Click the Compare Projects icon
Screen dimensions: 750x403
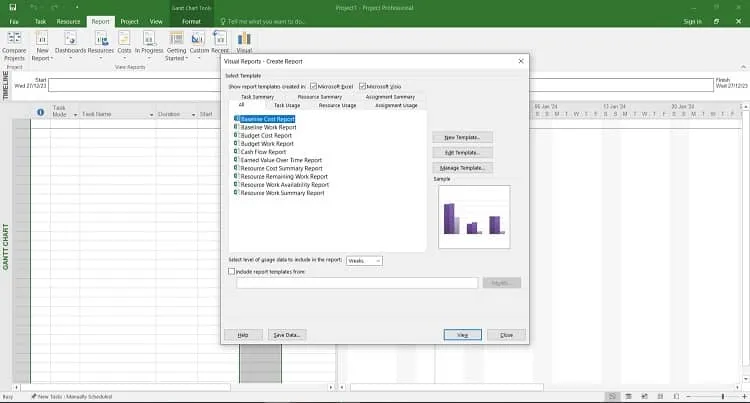pyautogui.click(x=14, y=38)
